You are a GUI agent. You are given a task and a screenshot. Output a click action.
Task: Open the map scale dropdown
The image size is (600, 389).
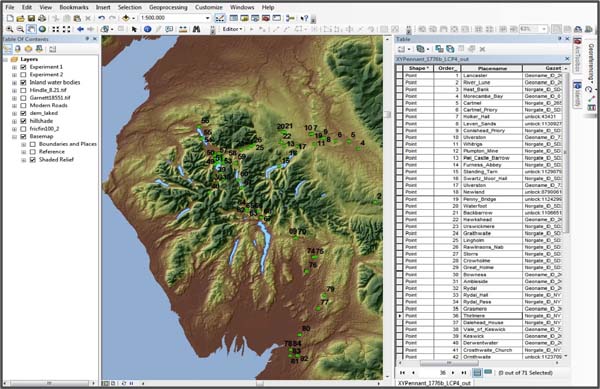click(x=208, y=18)
